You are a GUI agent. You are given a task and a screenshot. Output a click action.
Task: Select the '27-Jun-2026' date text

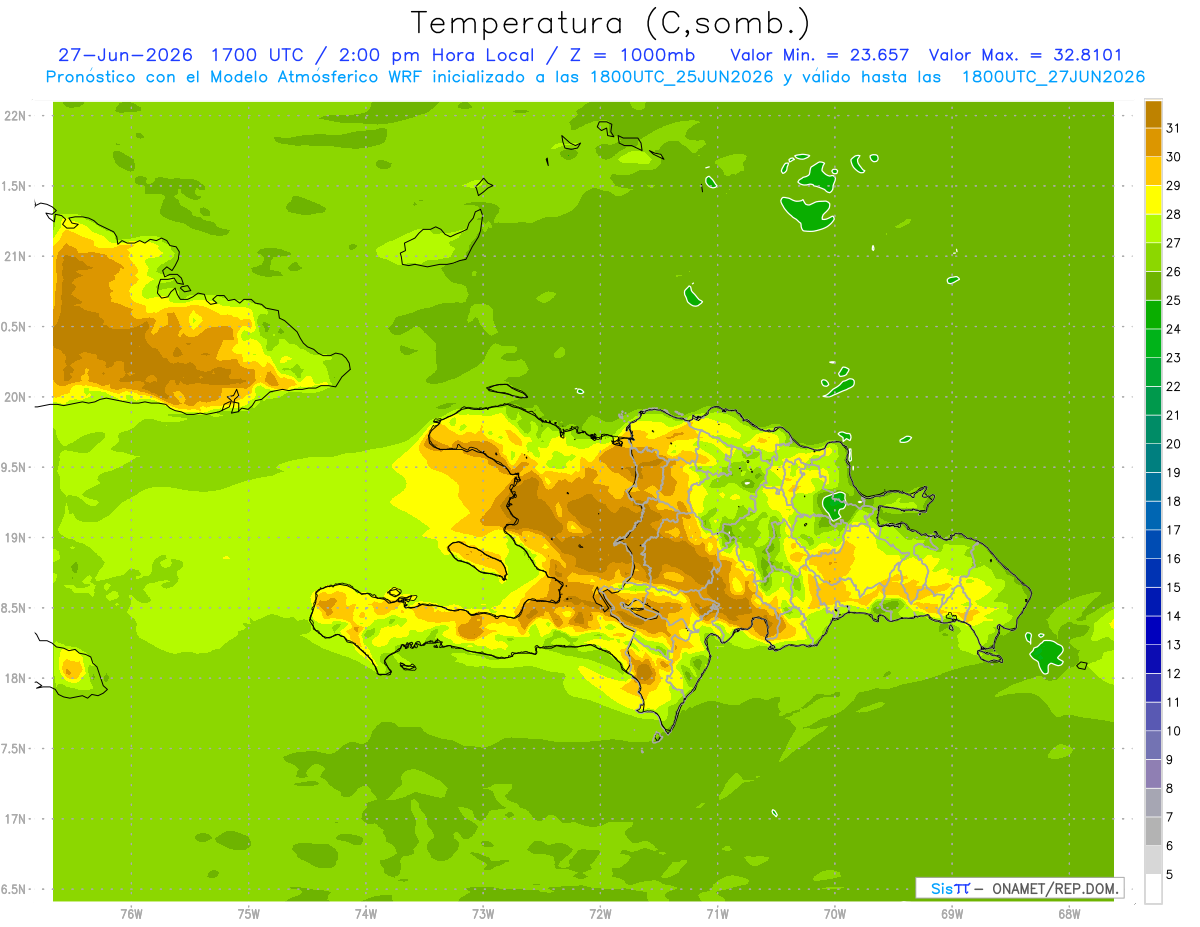125,55
